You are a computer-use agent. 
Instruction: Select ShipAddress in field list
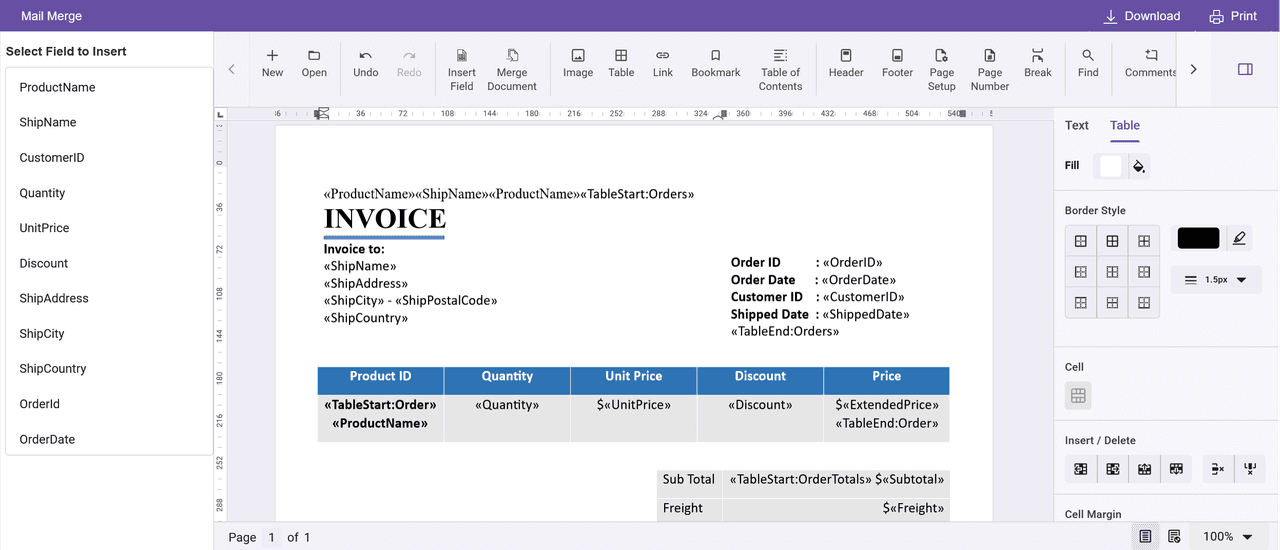(109, 298)
